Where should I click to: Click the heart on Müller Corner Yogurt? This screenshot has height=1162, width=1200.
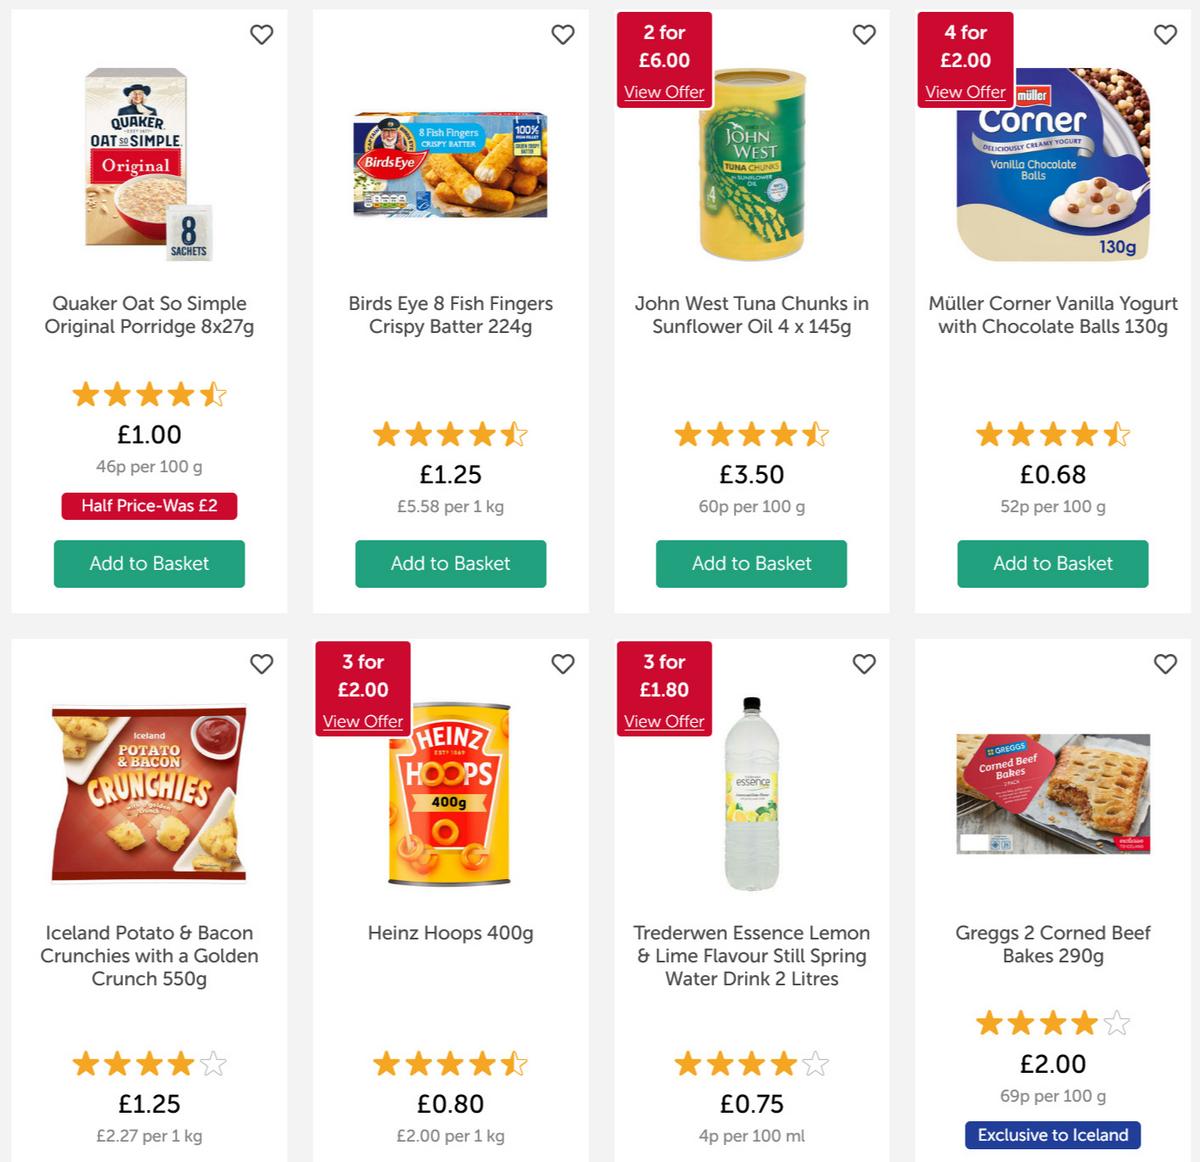pyautogui.click(x=1165, y=34)
